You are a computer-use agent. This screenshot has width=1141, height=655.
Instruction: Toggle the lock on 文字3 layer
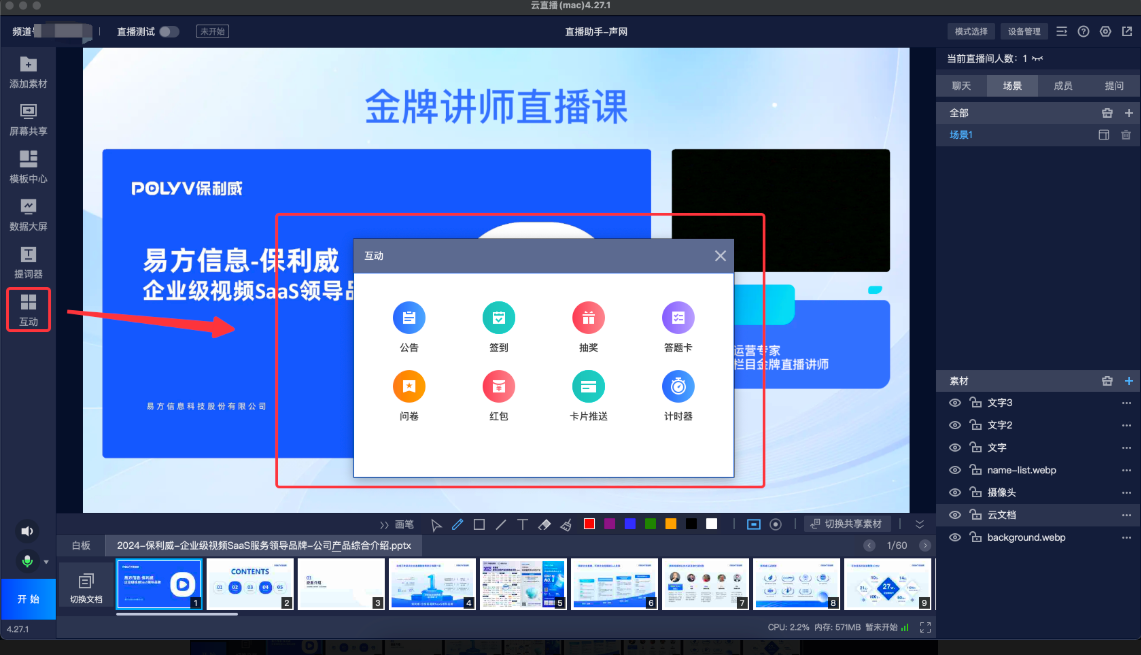pos(976,402)
